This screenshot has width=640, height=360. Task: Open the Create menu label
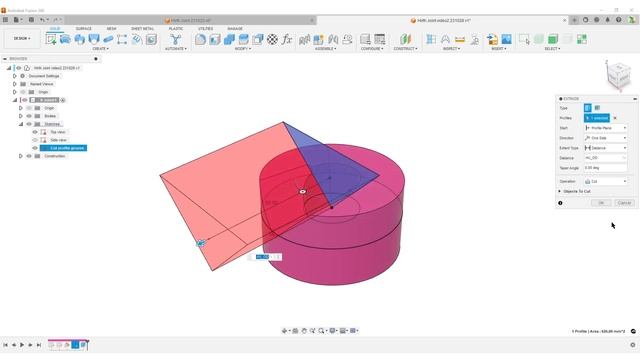(100, 49)
